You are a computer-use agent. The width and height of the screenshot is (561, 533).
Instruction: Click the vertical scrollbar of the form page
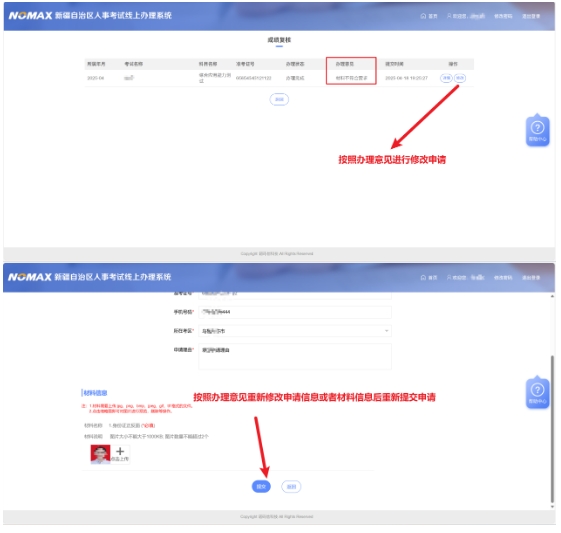point(552,429)
